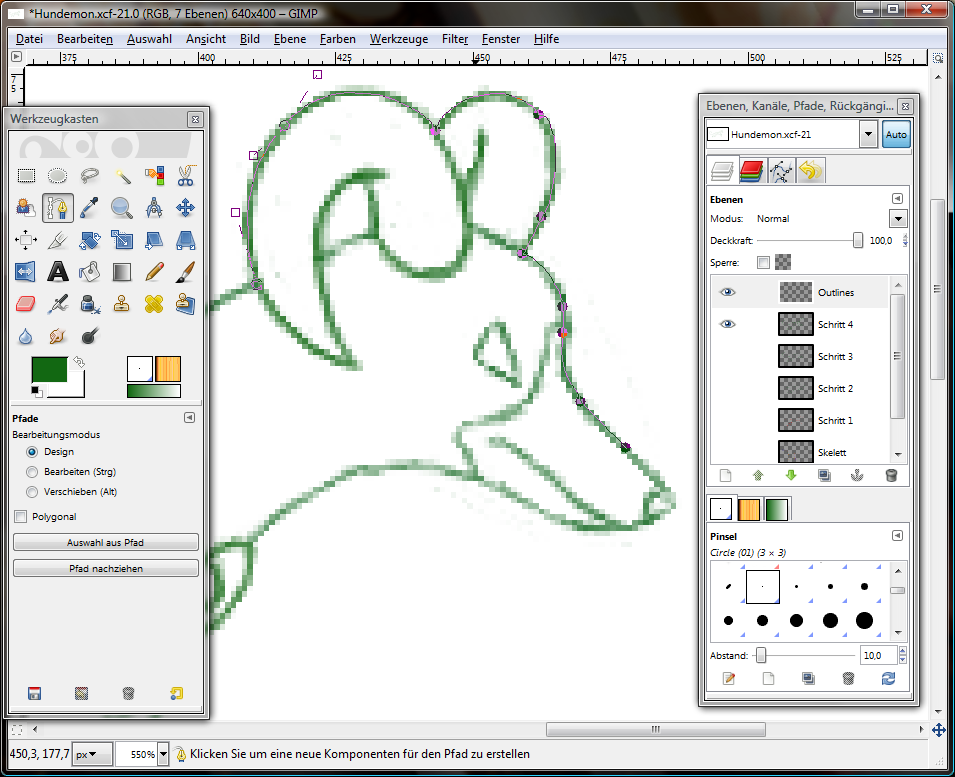Anchor the floating layer

pyautogui.click(x=858, y=476)
